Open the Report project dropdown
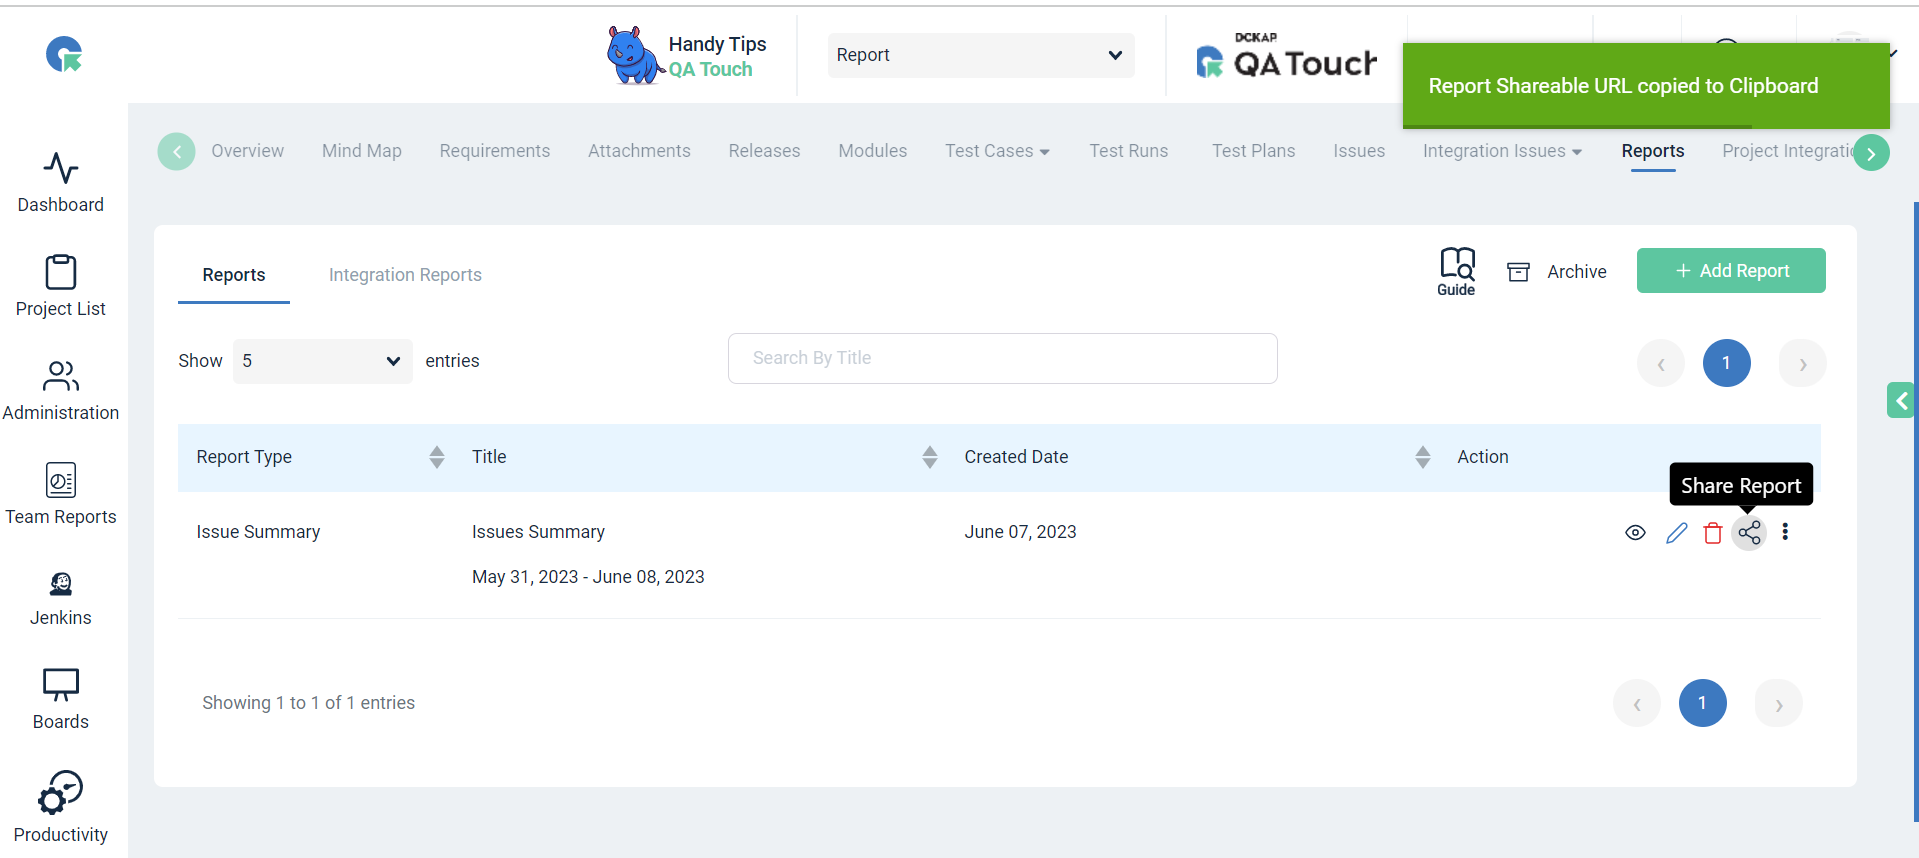 point(981,55)
